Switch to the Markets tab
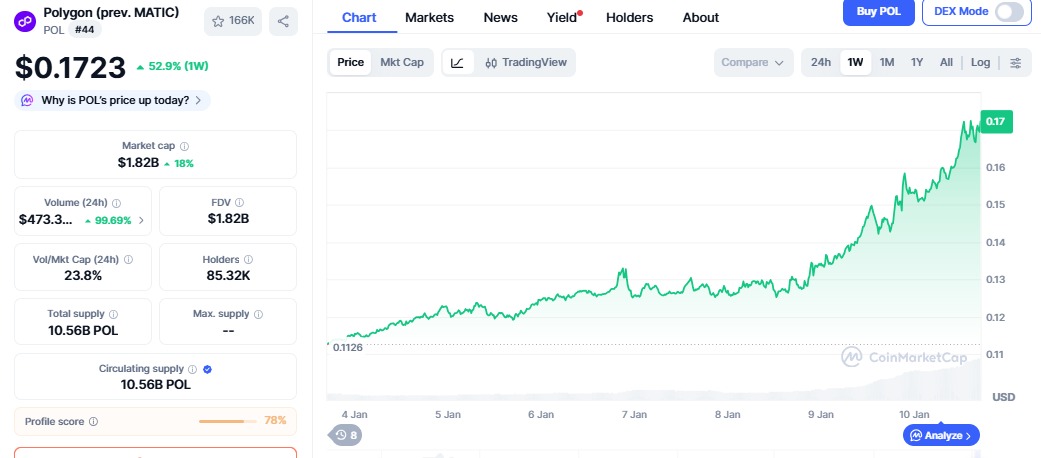Image resolution: width=1041 pixels, height=458 pixels. 430,17
